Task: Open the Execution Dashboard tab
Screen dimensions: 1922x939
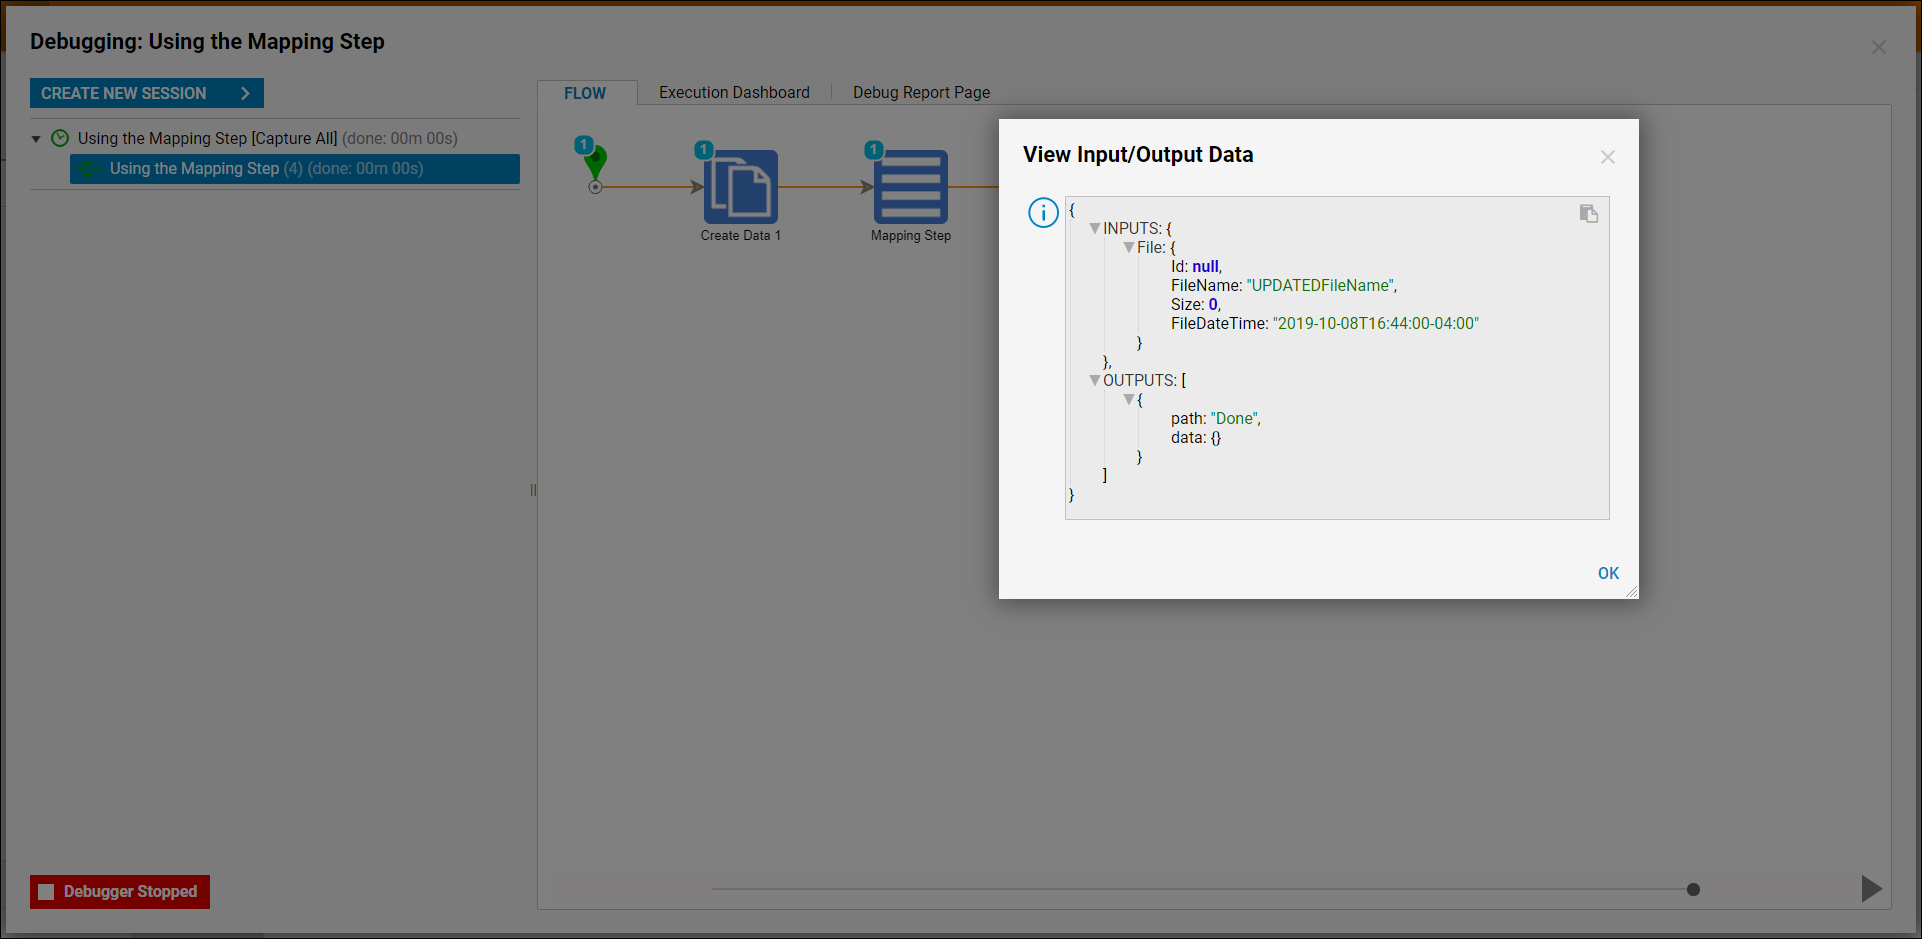Action: coord(734,92)
